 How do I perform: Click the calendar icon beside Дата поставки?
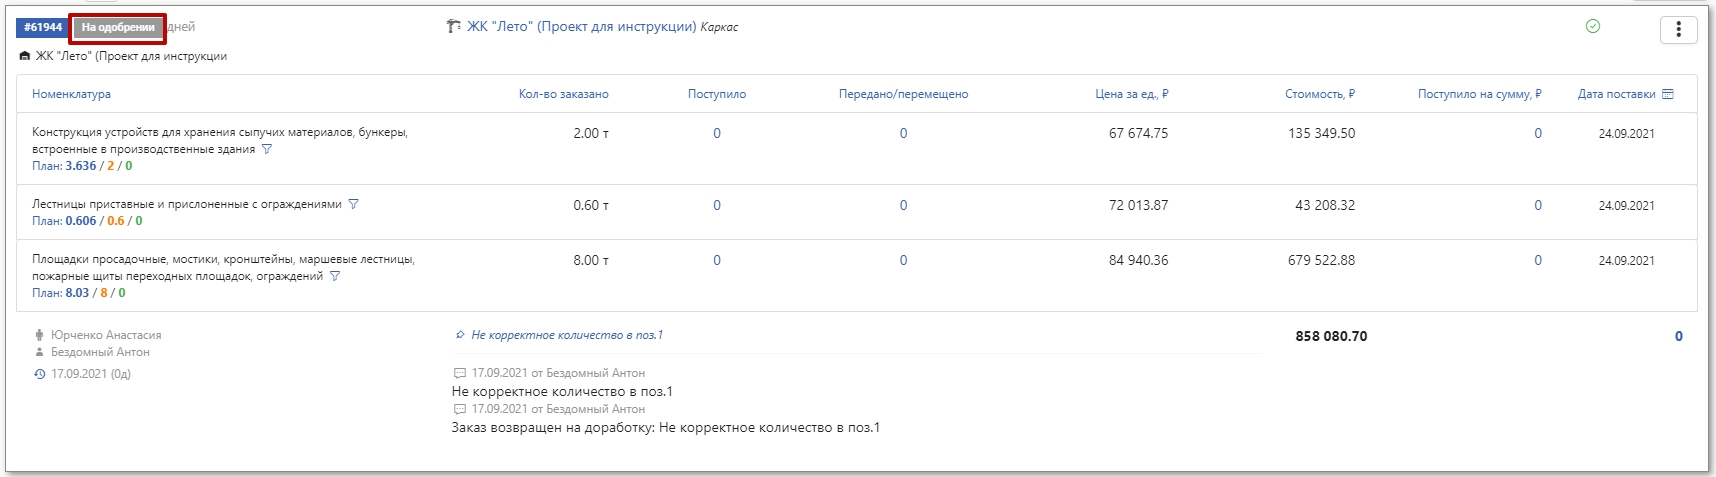pyautogui.click(x=1667, y=94)
